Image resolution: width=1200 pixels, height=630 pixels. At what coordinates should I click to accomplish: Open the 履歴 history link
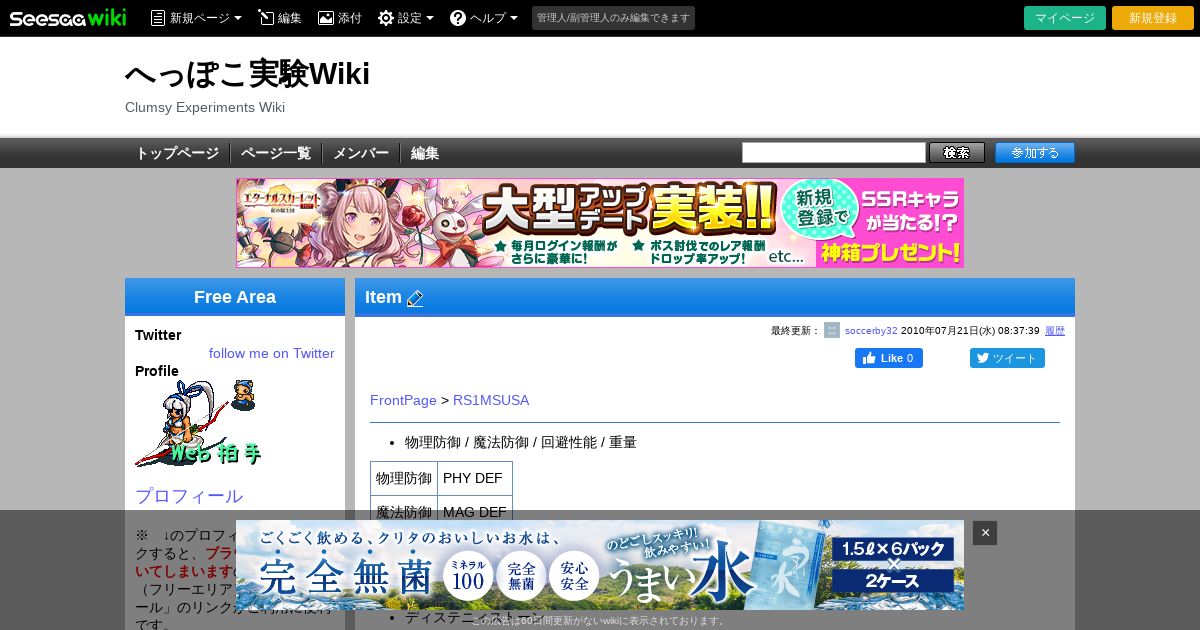[1055, 331]
